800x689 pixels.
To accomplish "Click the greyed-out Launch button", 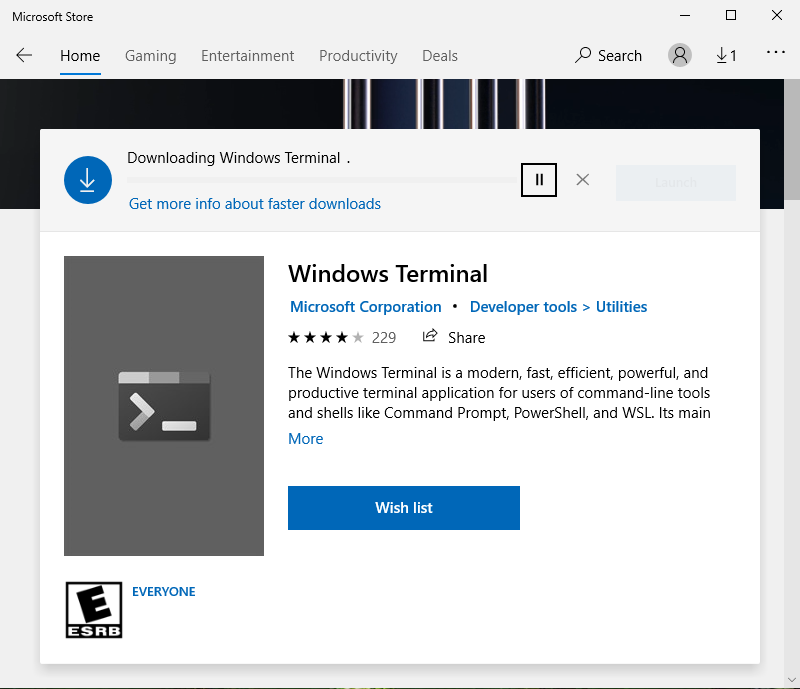I will pyautogui.click(x=676, y=183).
